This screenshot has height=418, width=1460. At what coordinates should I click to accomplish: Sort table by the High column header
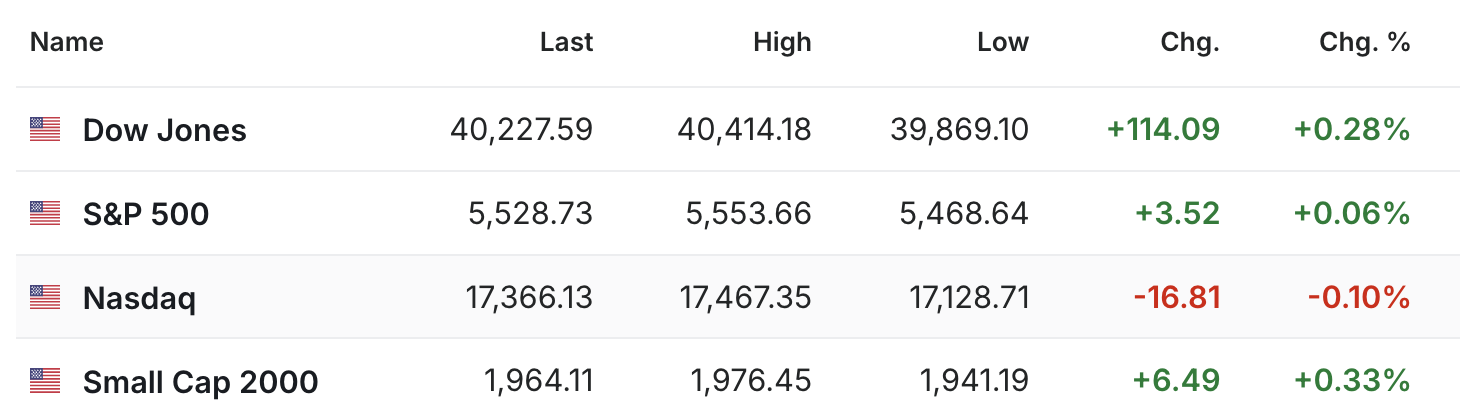tap(783, 42)
